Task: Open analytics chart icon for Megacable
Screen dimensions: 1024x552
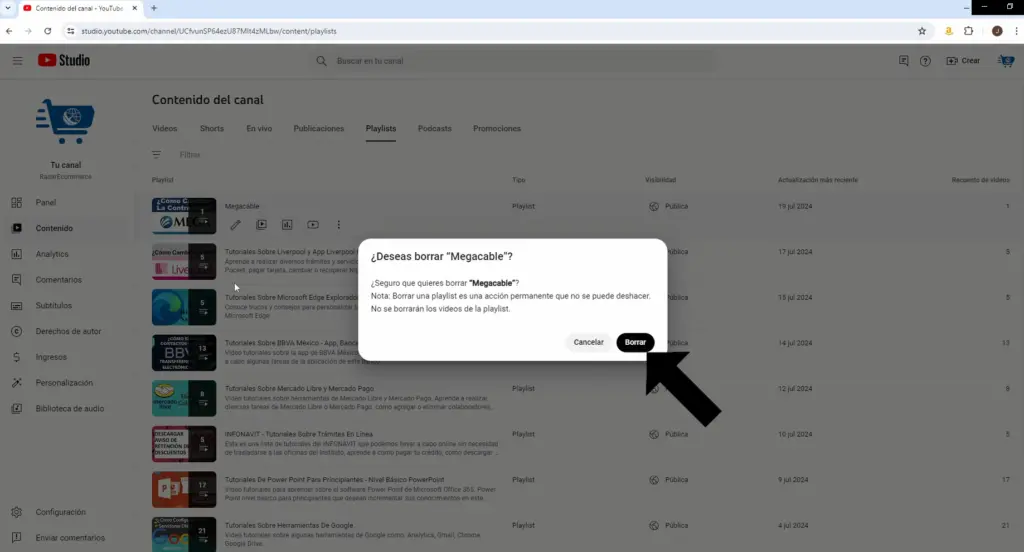Action: [287, 225]
